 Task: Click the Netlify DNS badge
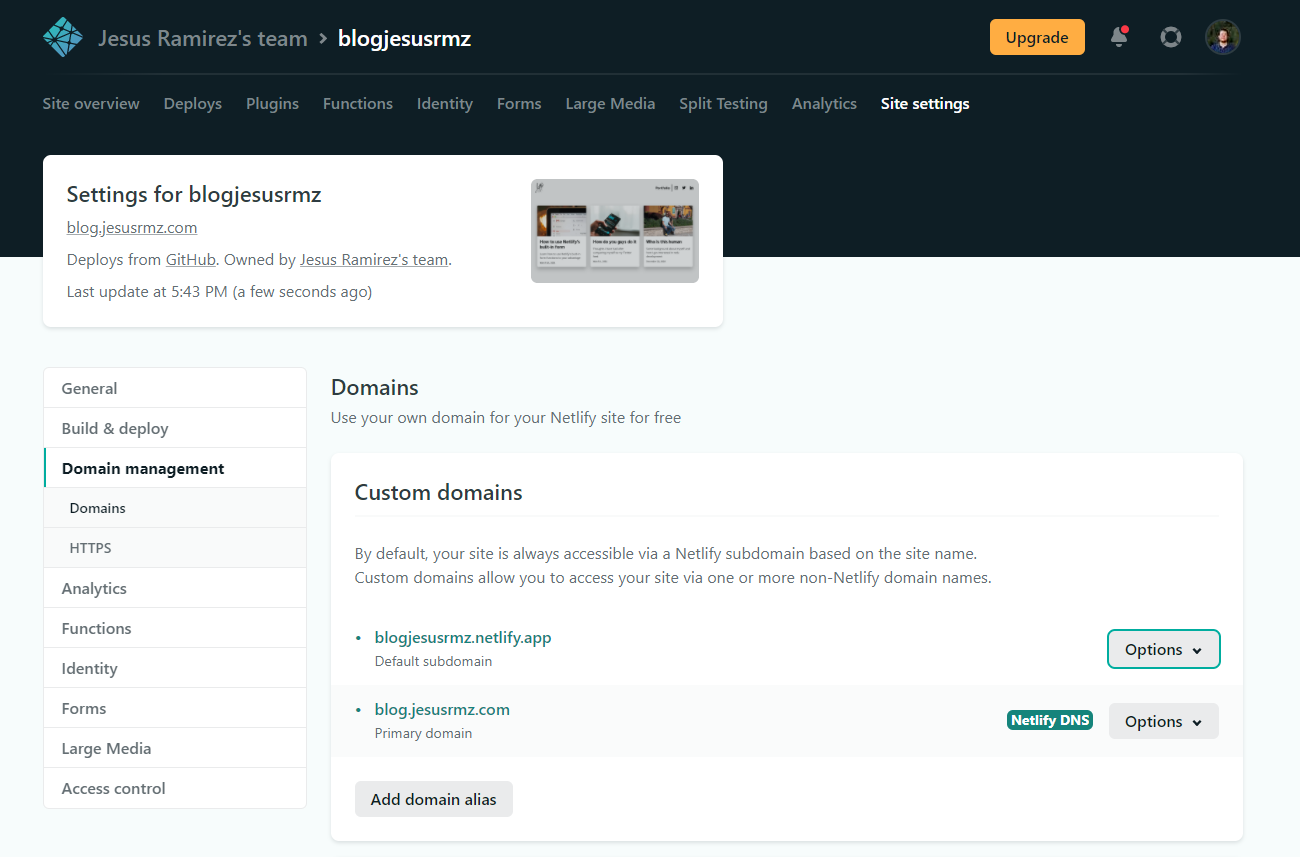1050,720
